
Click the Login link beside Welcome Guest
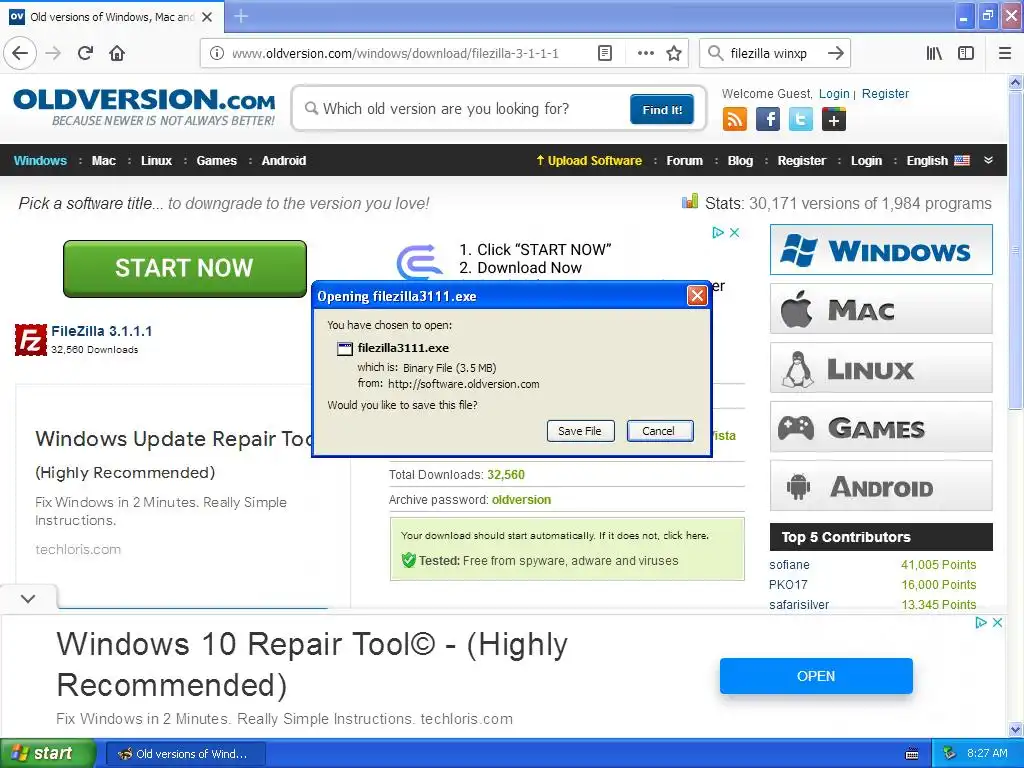834,93
